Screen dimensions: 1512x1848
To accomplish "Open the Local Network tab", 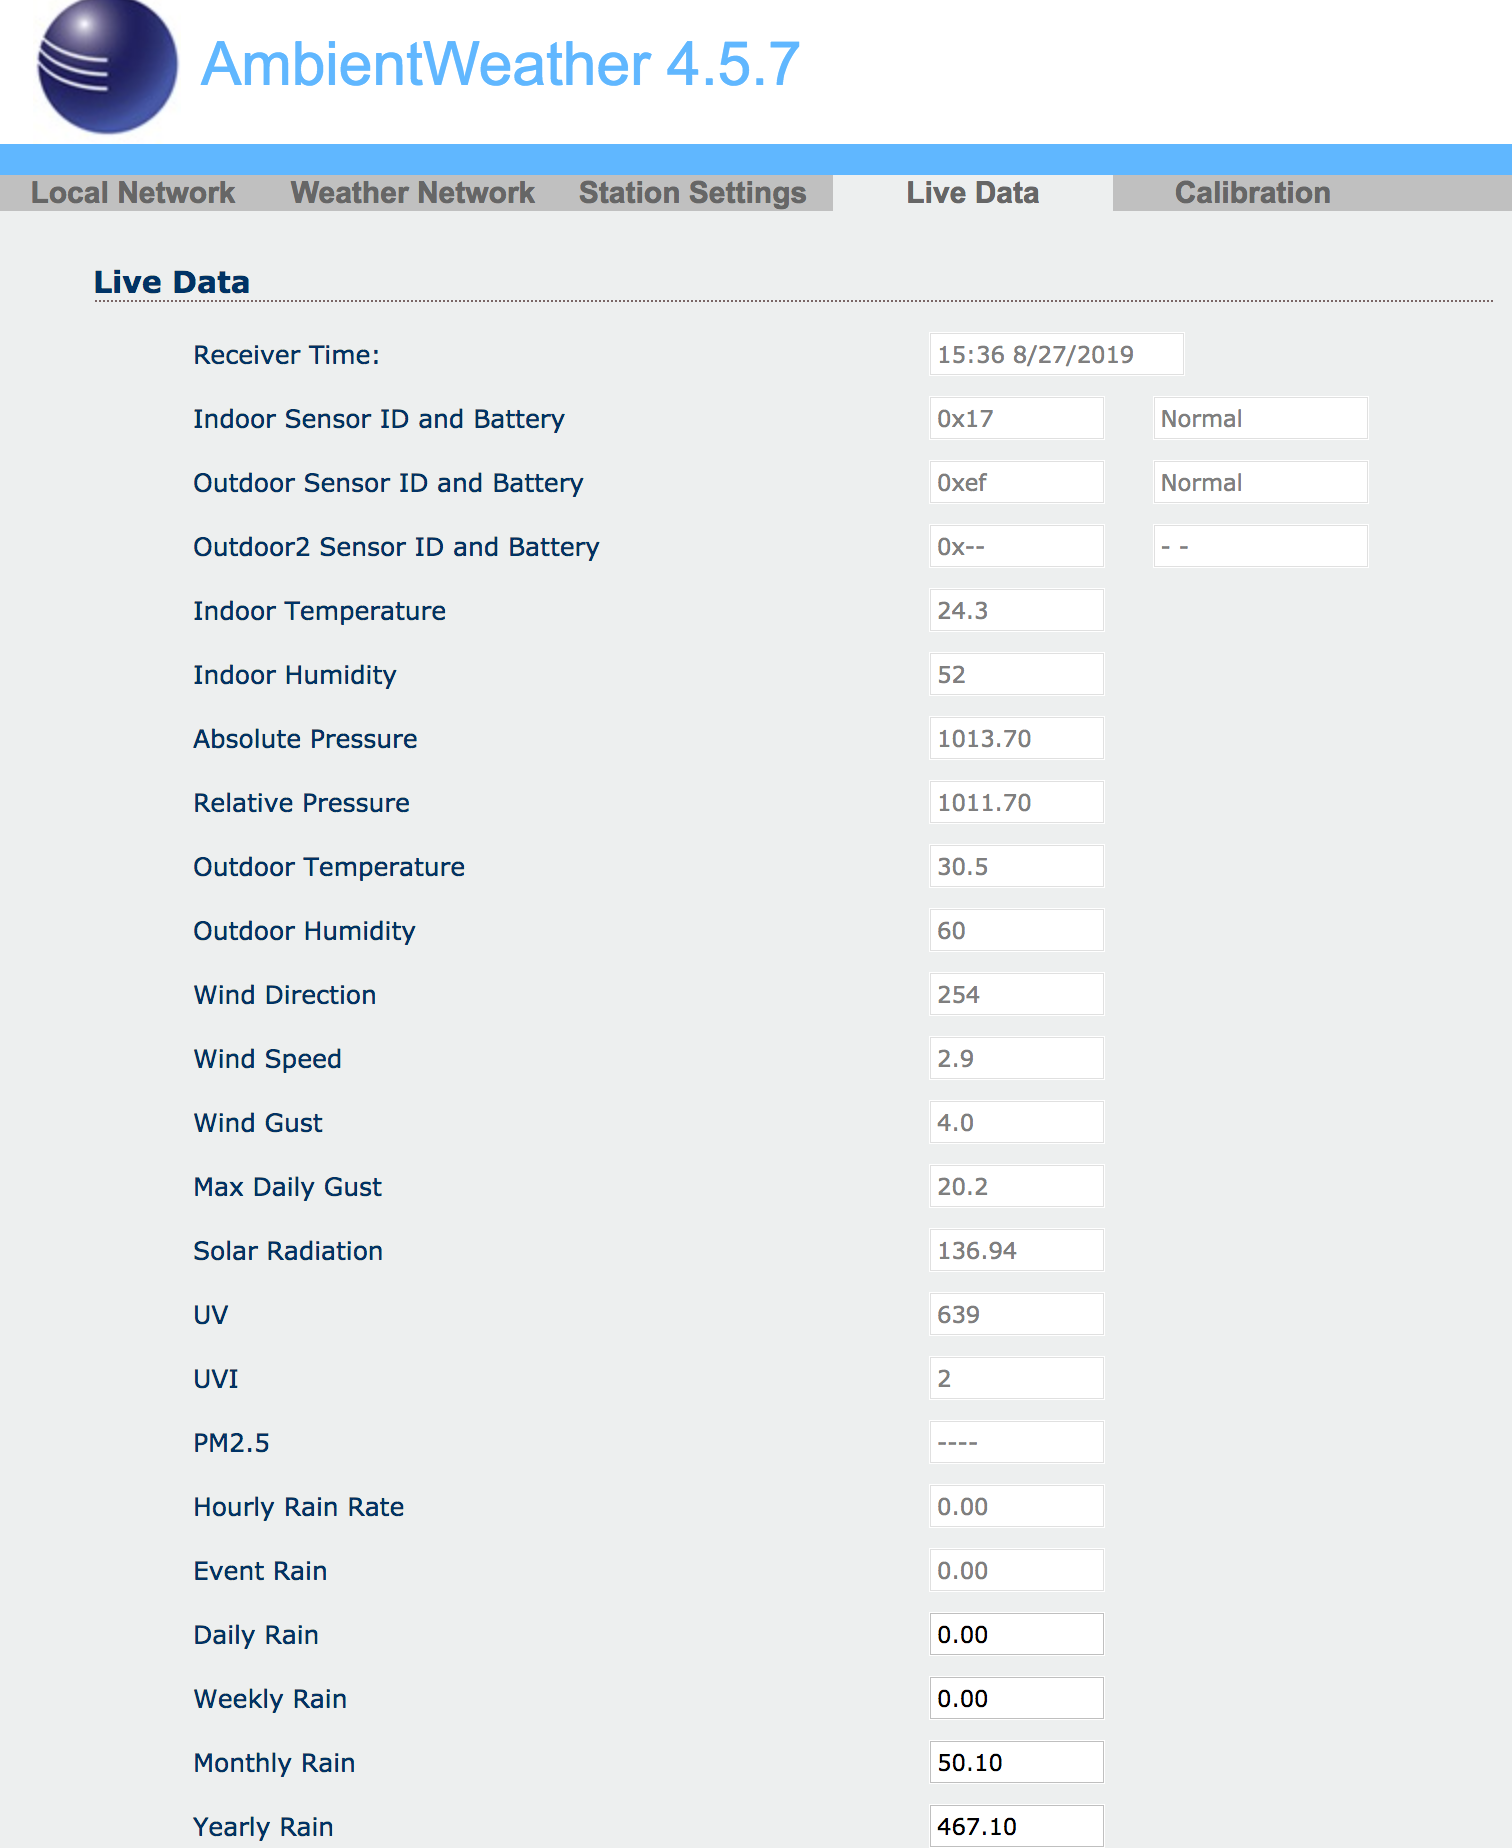I will tap(133, 193).
